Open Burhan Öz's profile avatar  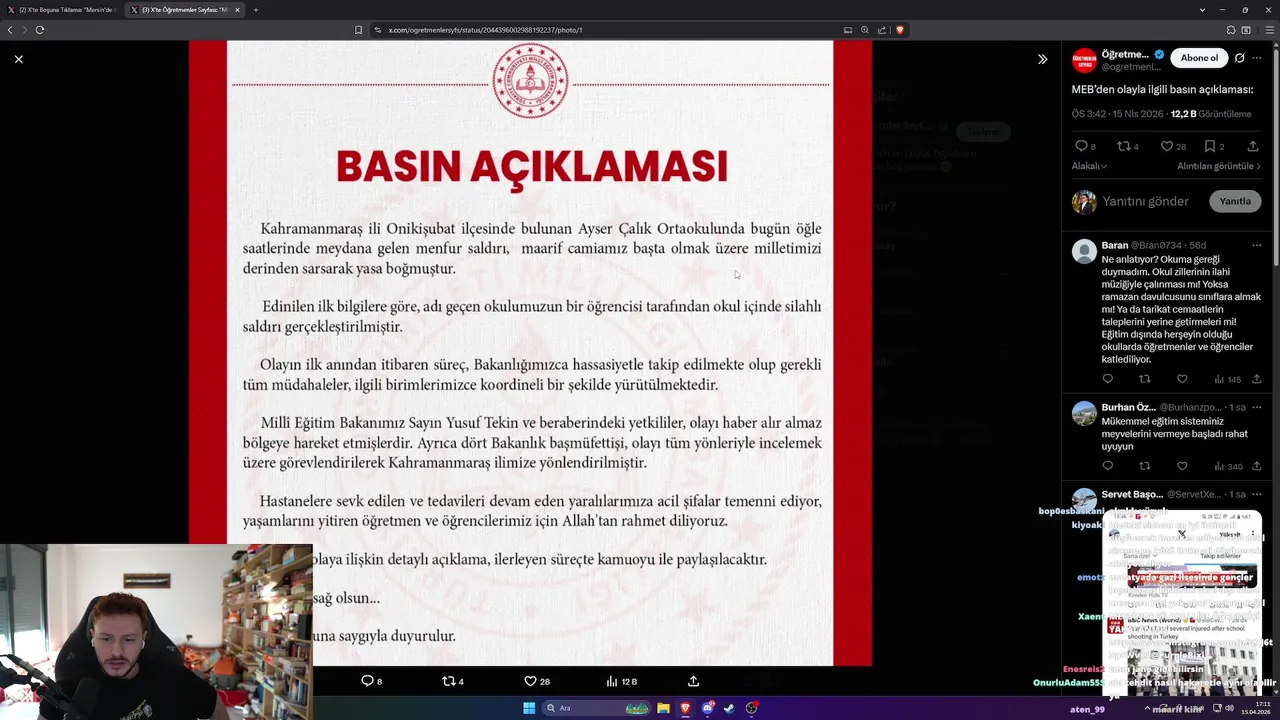(x=1084, y=413)
